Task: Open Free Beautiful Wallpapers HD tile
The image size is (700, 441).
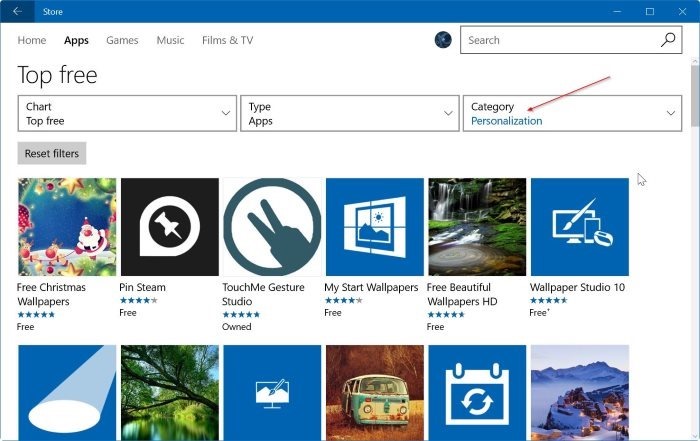Action: (x=477, y=227)
